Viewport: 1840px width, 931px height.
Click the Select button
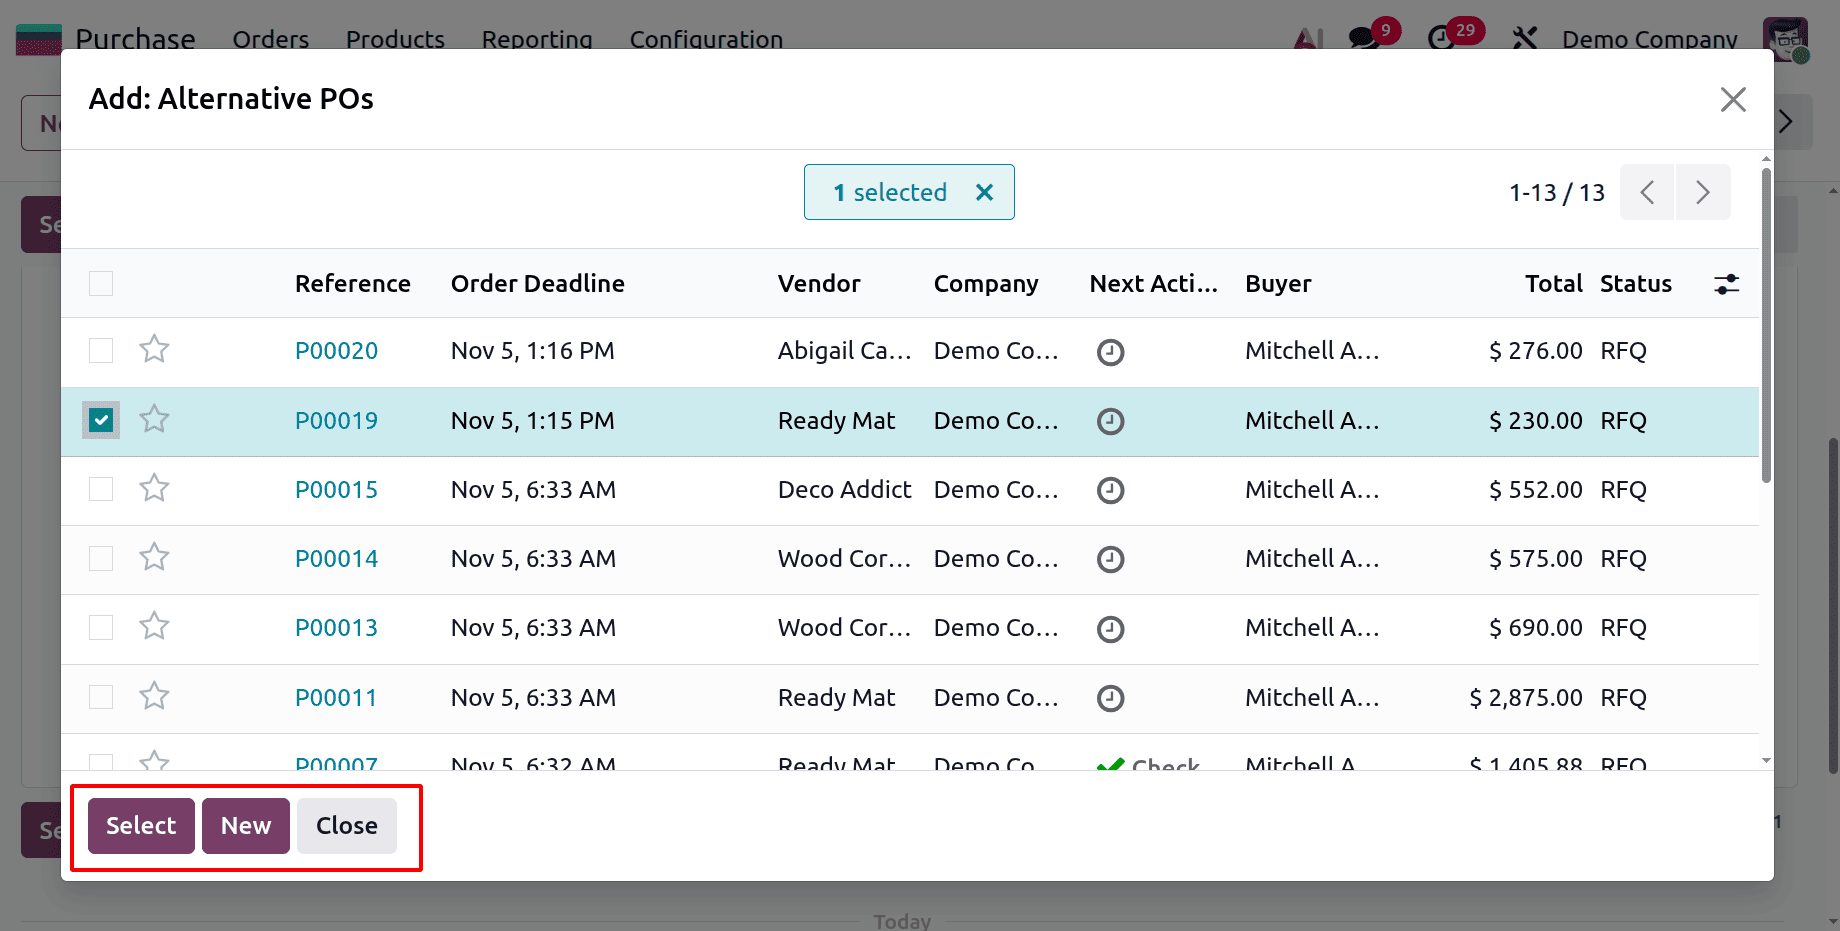140,825
